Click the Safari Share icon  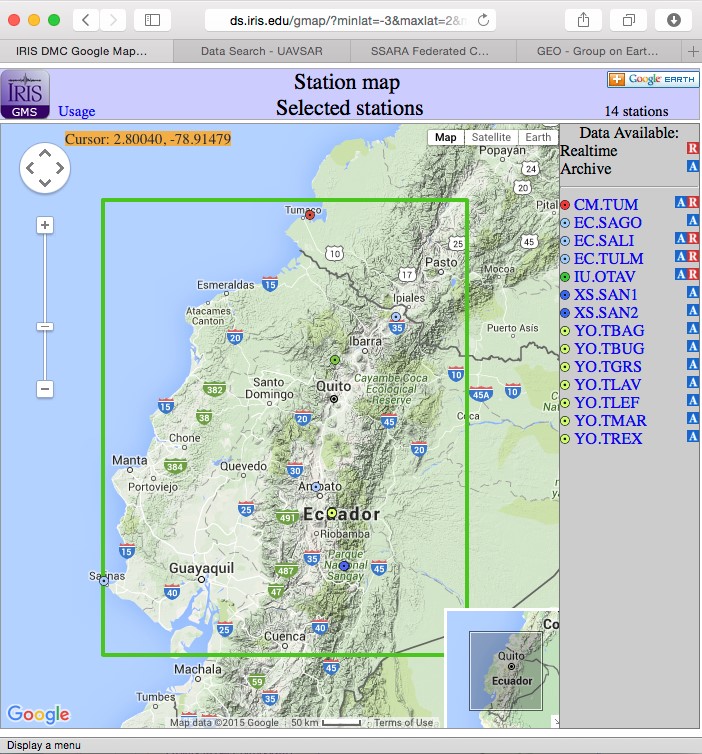point(582,20)
